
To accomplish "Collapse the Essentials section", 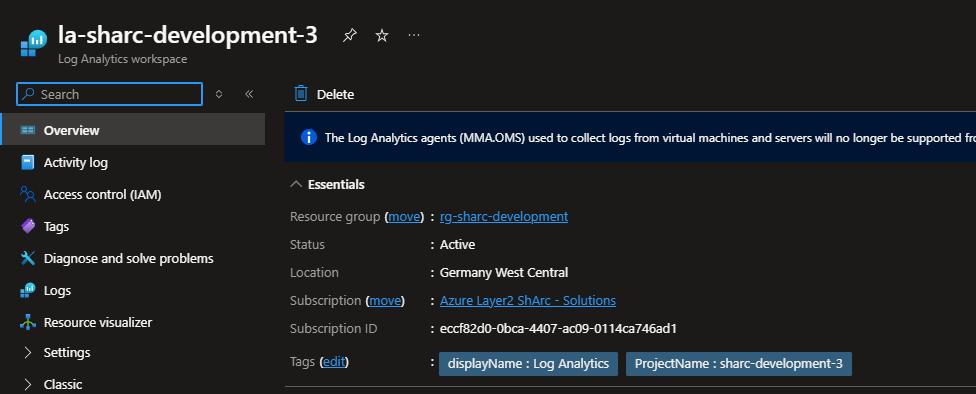I will tap(296, 184).
